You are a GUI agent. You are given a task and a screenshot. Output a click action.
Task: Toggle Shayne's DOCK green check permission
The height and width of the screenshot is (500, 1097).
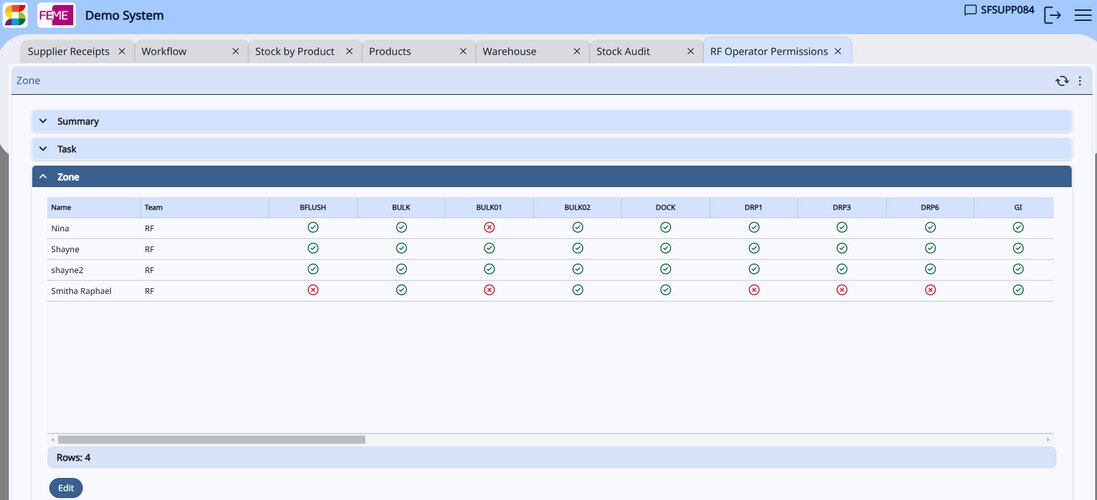(x=665, y=249)
